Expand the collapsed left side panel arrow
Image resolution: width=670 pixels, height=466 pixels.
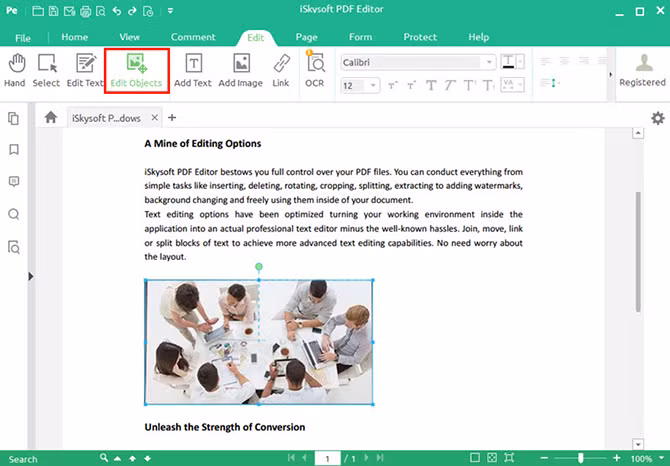coord(31,276)
